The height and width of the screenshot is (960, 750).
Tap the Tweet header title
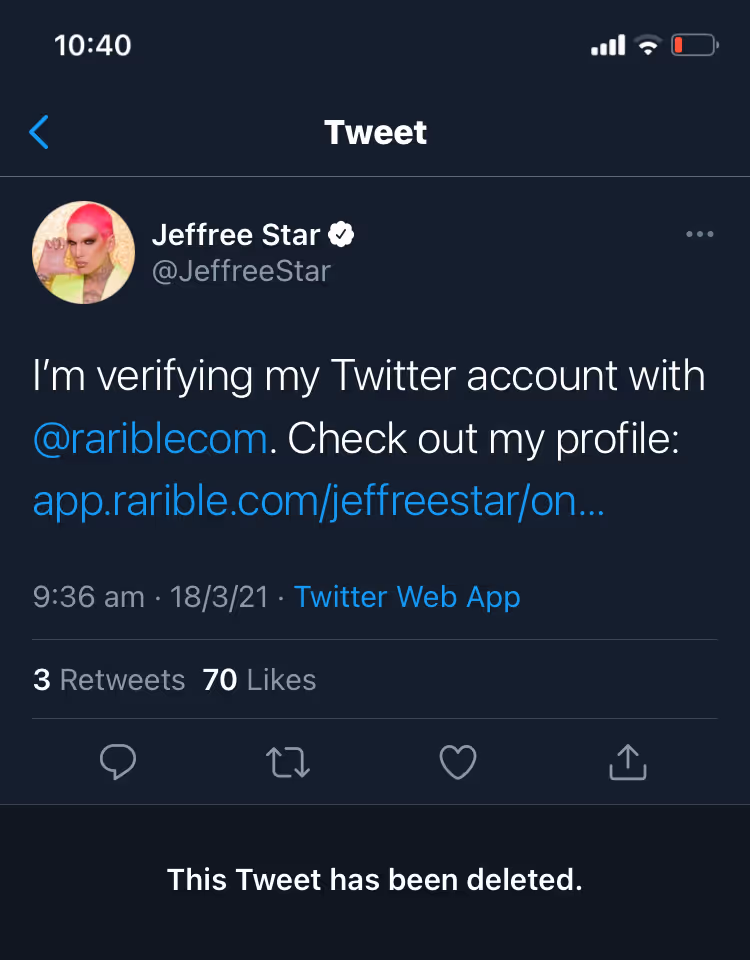(375, 132)
